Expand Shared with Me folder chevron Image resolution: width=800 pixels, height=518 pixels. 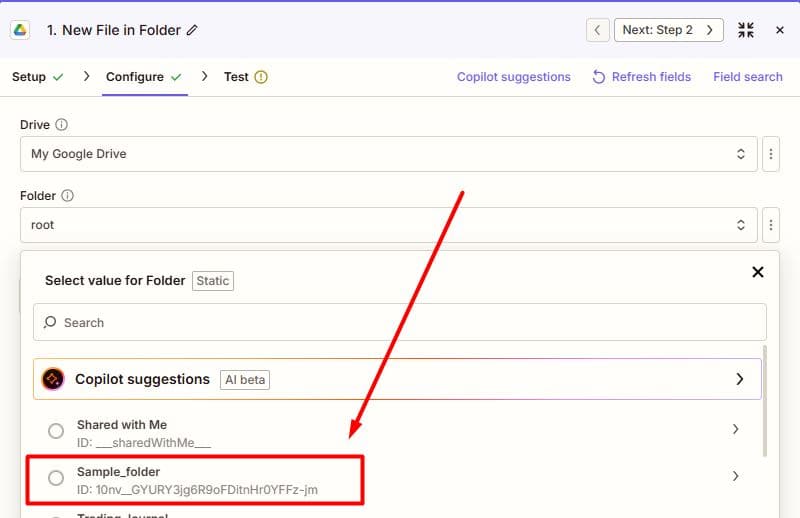pos(735,429)
